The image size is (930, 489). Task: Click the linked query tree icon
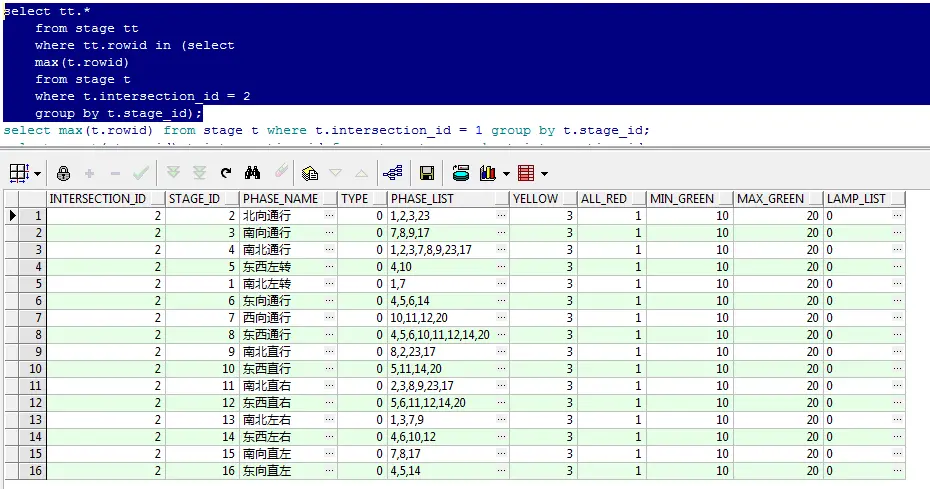(x=393, y=173)
